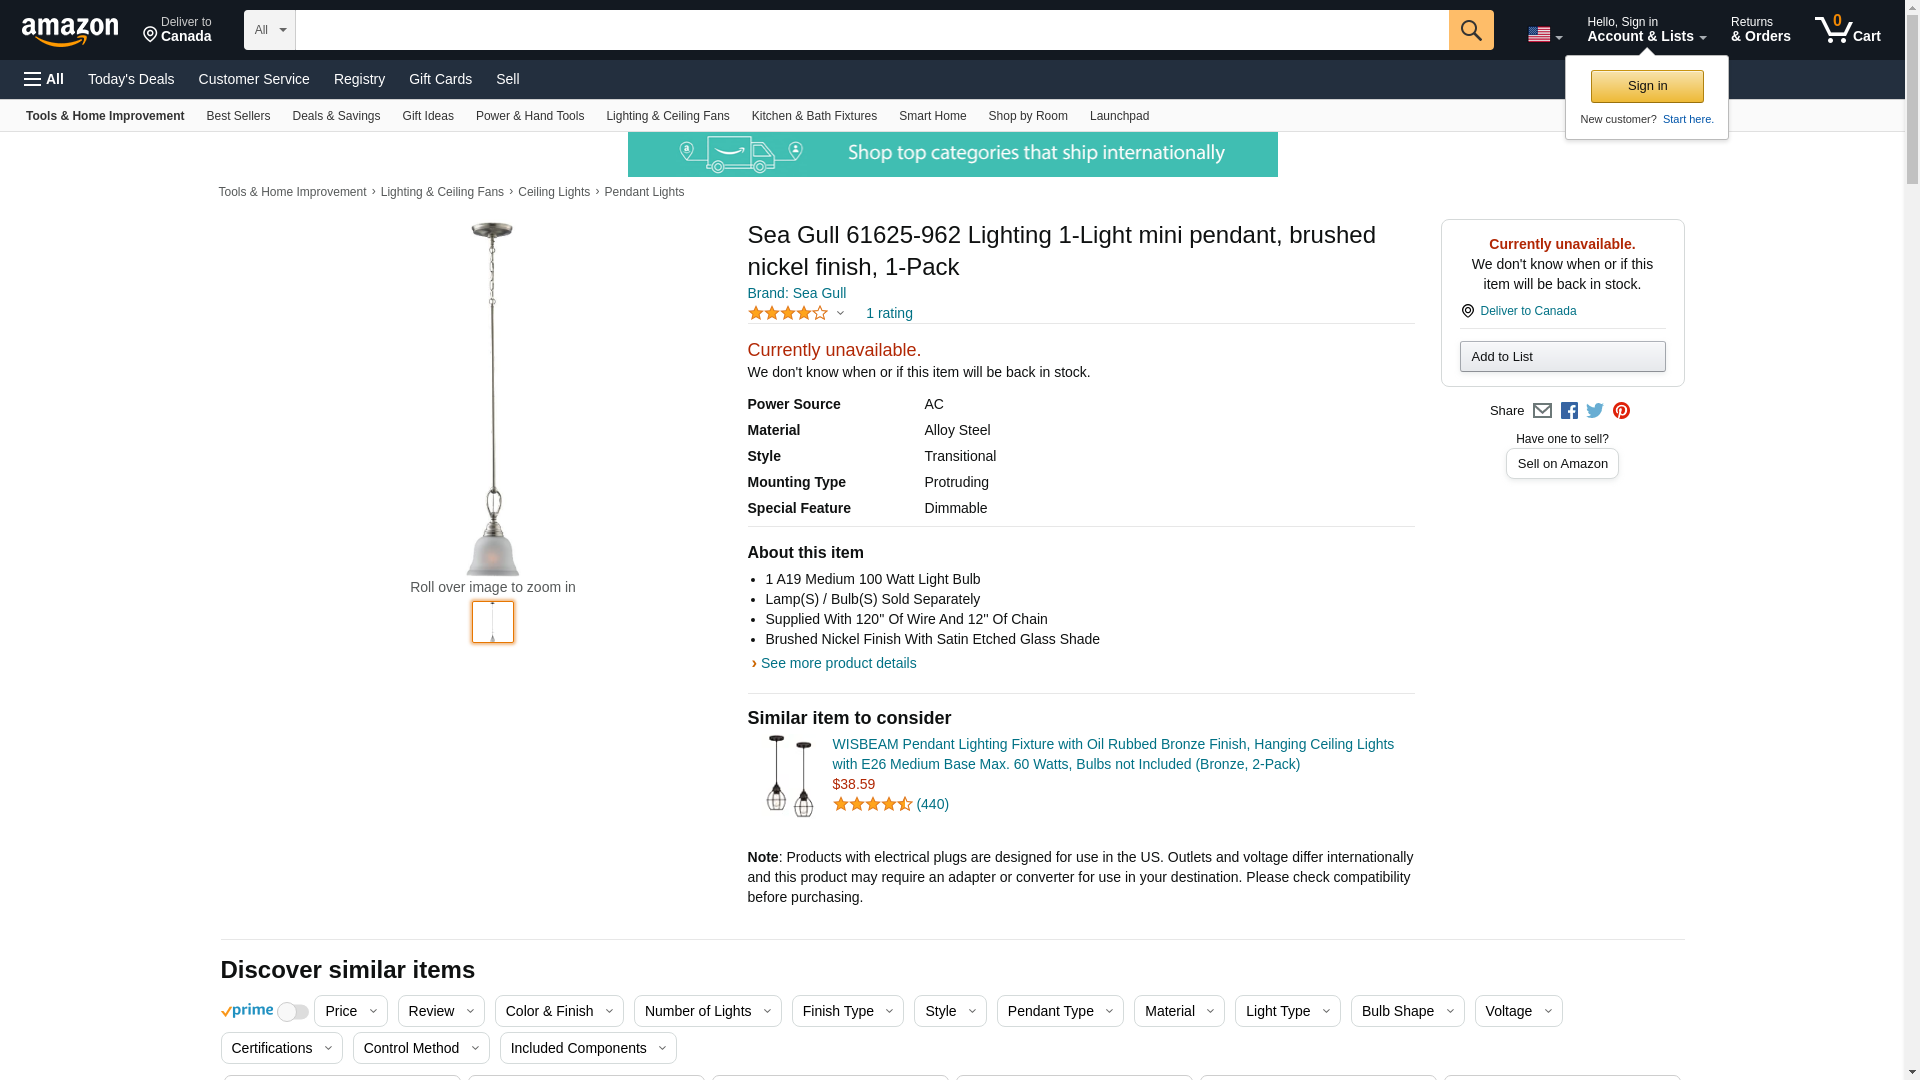
Task: Click the star rating display
Action: coord(788,313)
